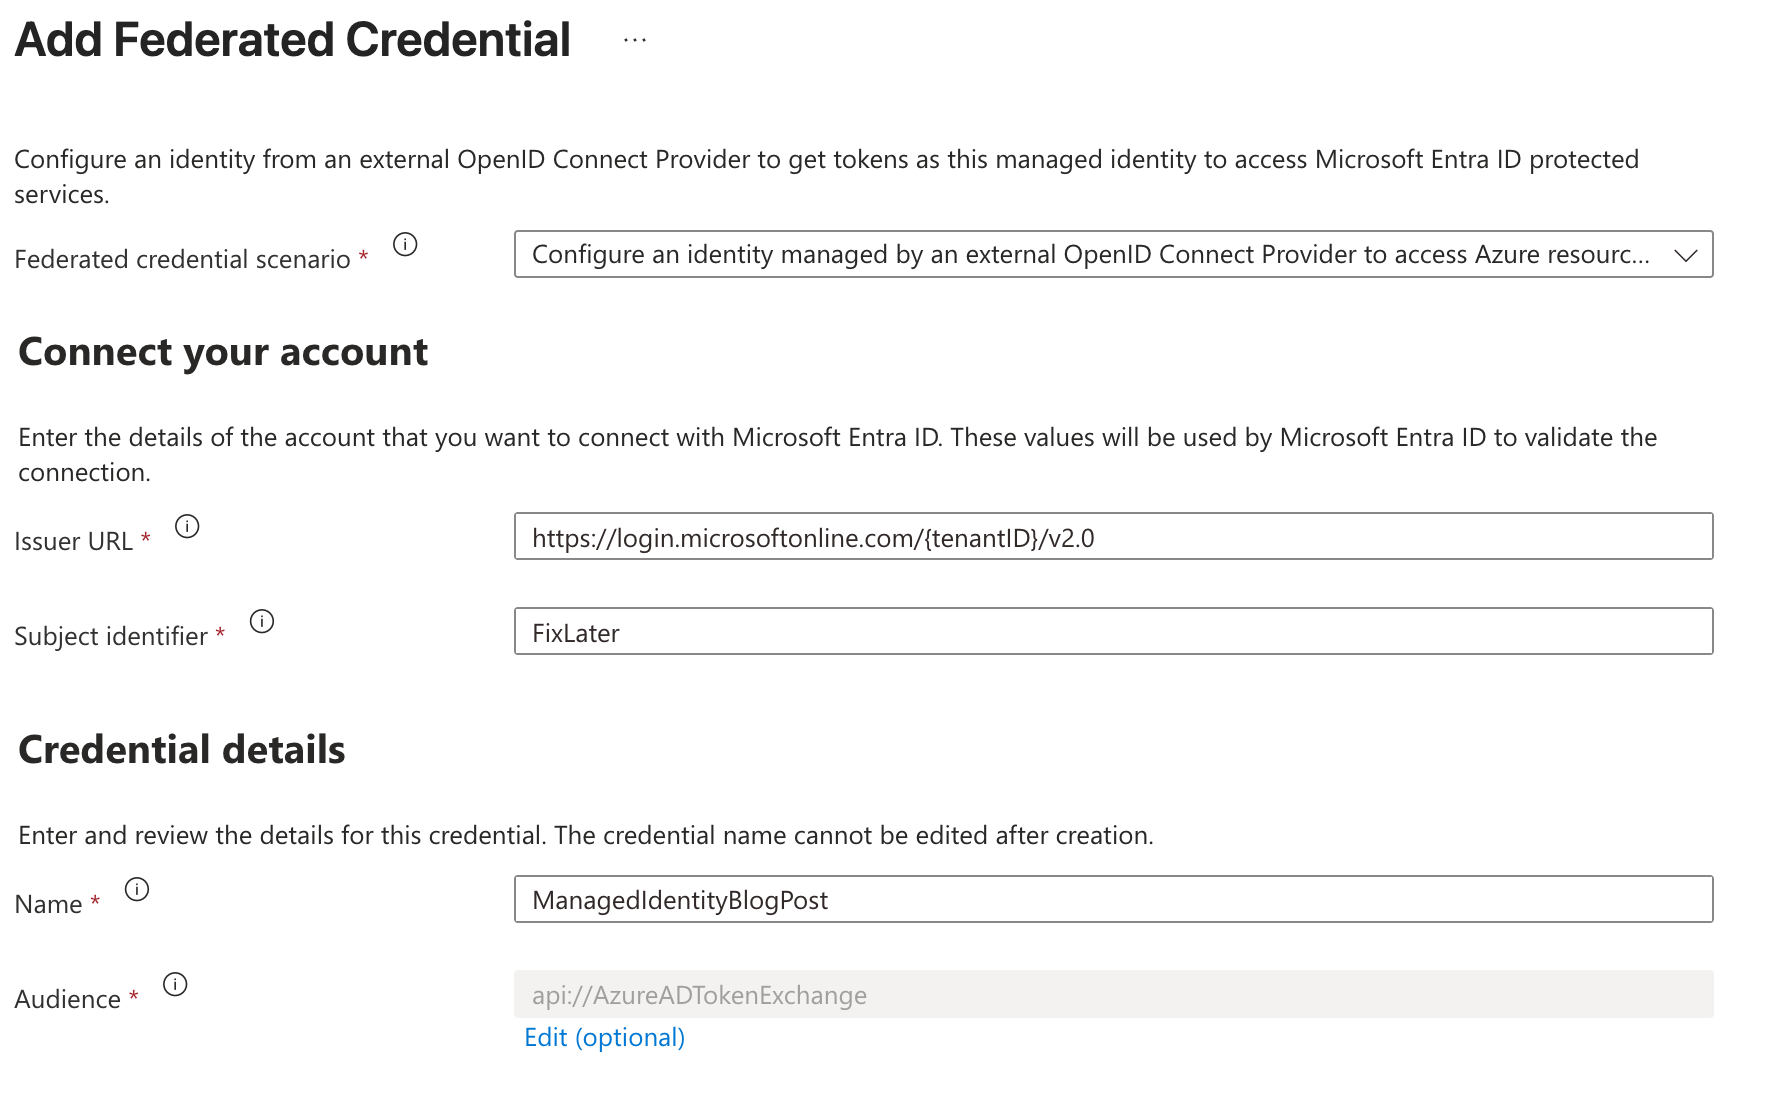This screenshot has height=1096, width=1788.
Task: Click info icon next to Name label
Action: coord(137,890)
